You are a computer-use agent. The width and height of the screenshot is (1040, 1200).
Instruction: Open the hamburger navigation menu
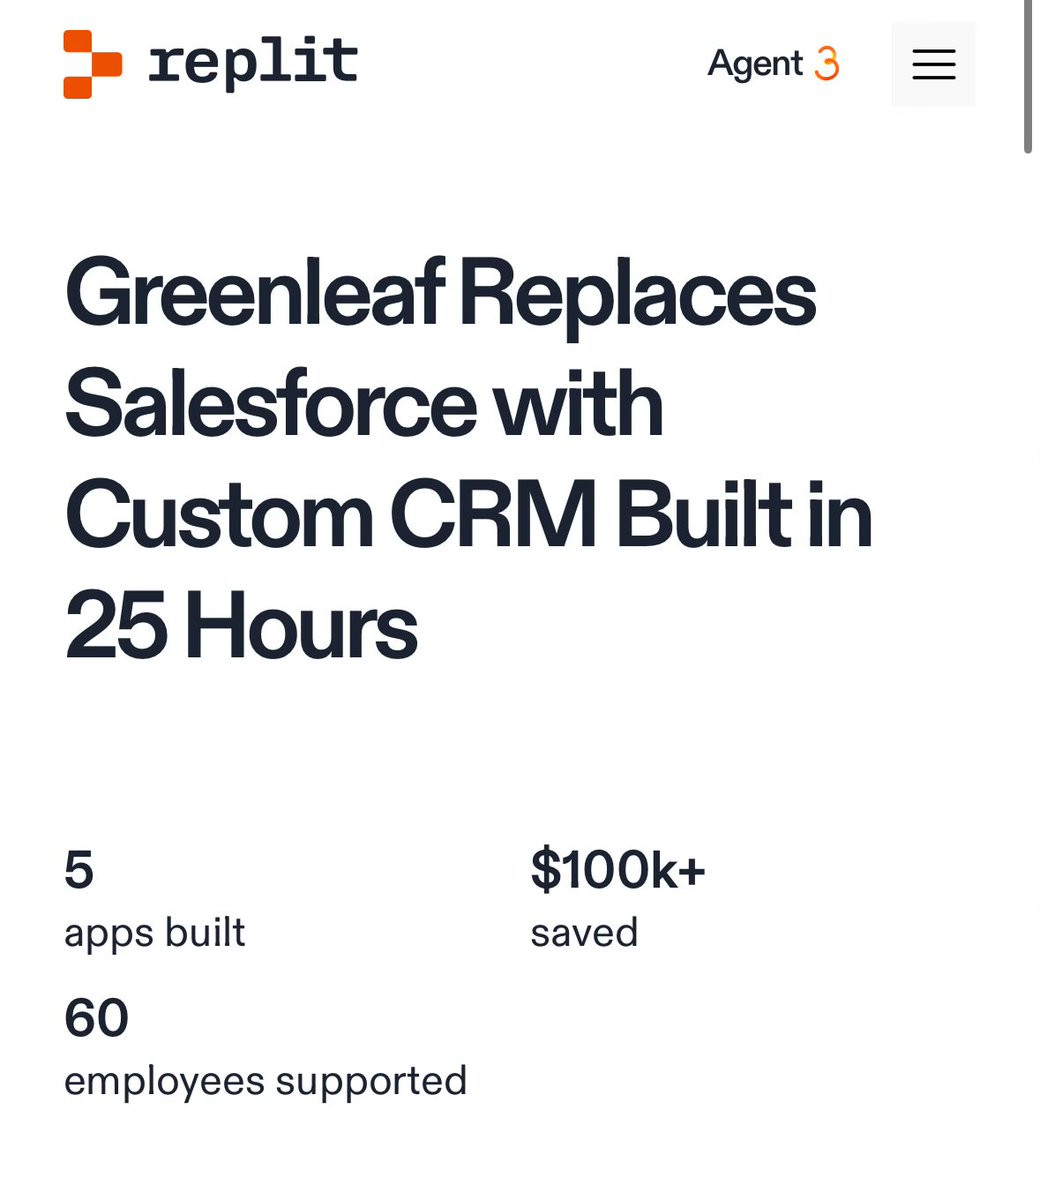click(933, 64)
